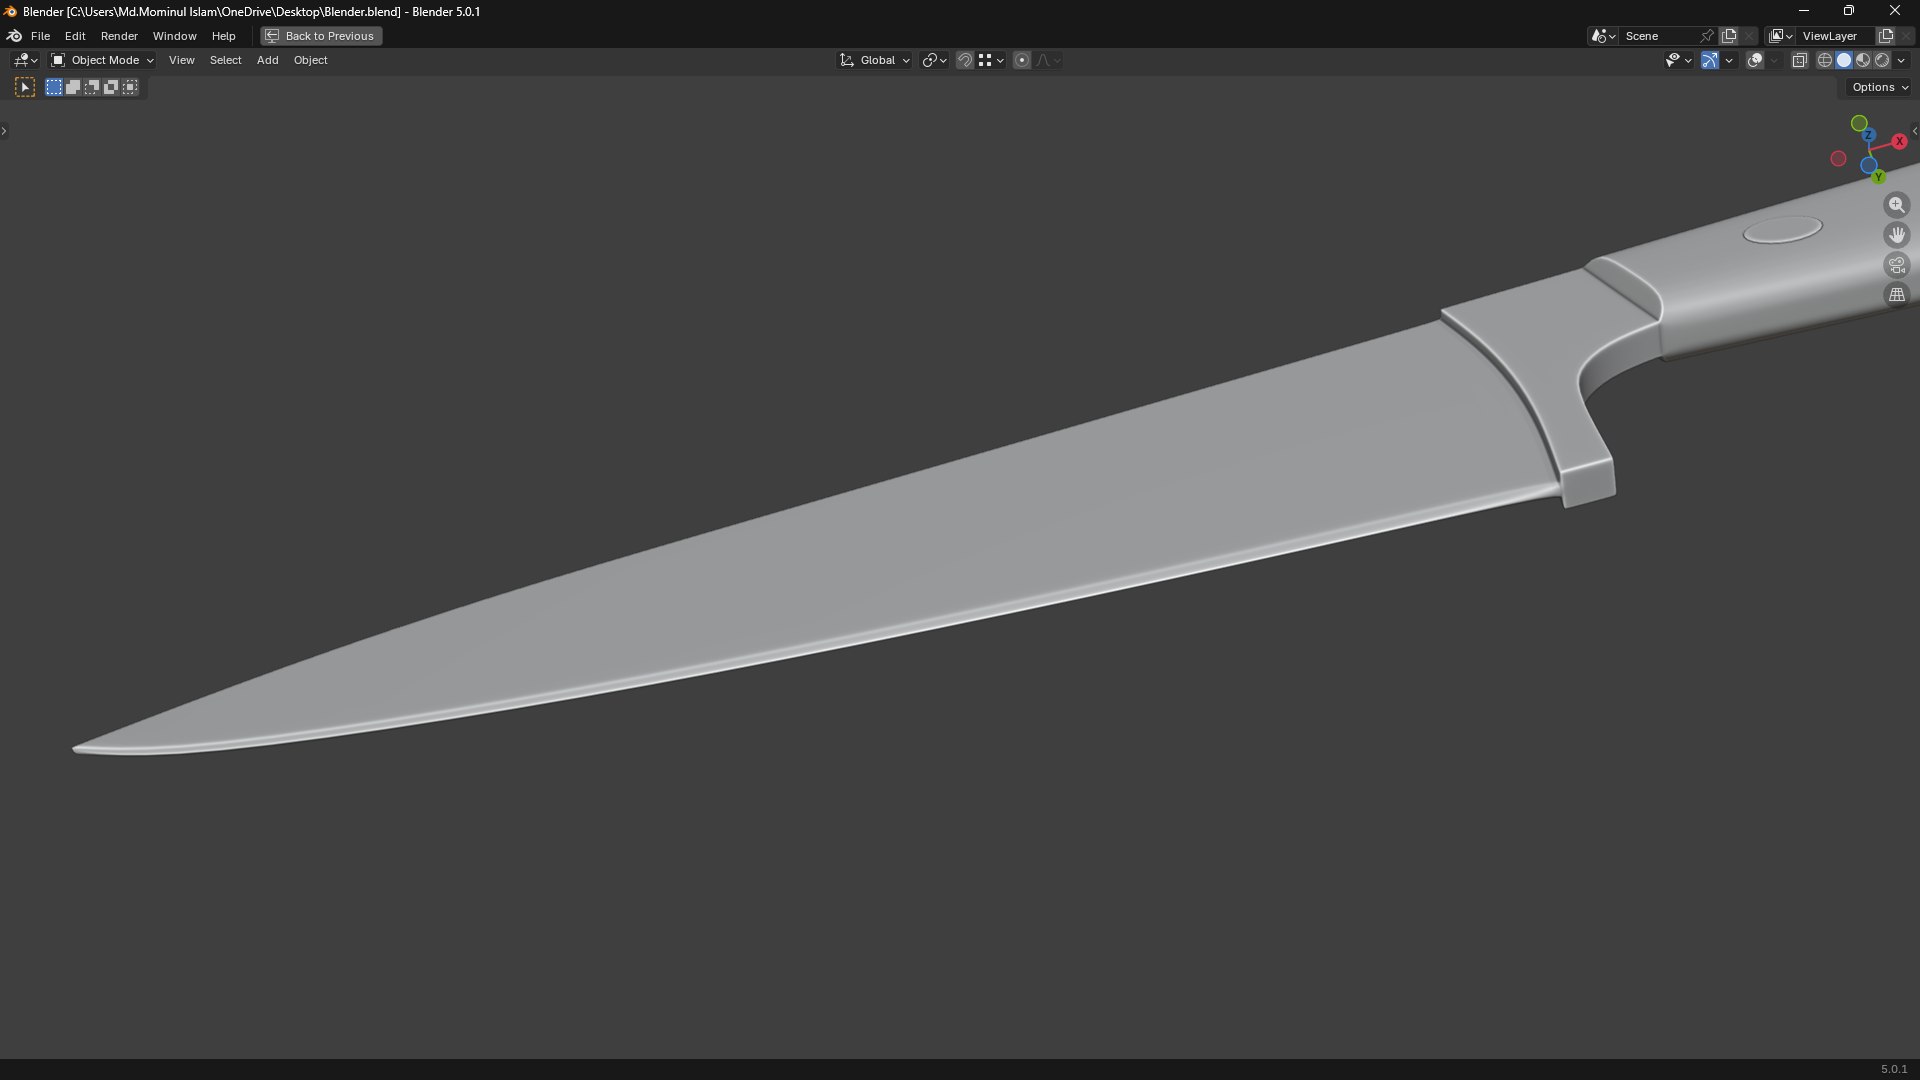Open the viewport Add menu
1920x1080 pixels.
click(x=267, y=61)
